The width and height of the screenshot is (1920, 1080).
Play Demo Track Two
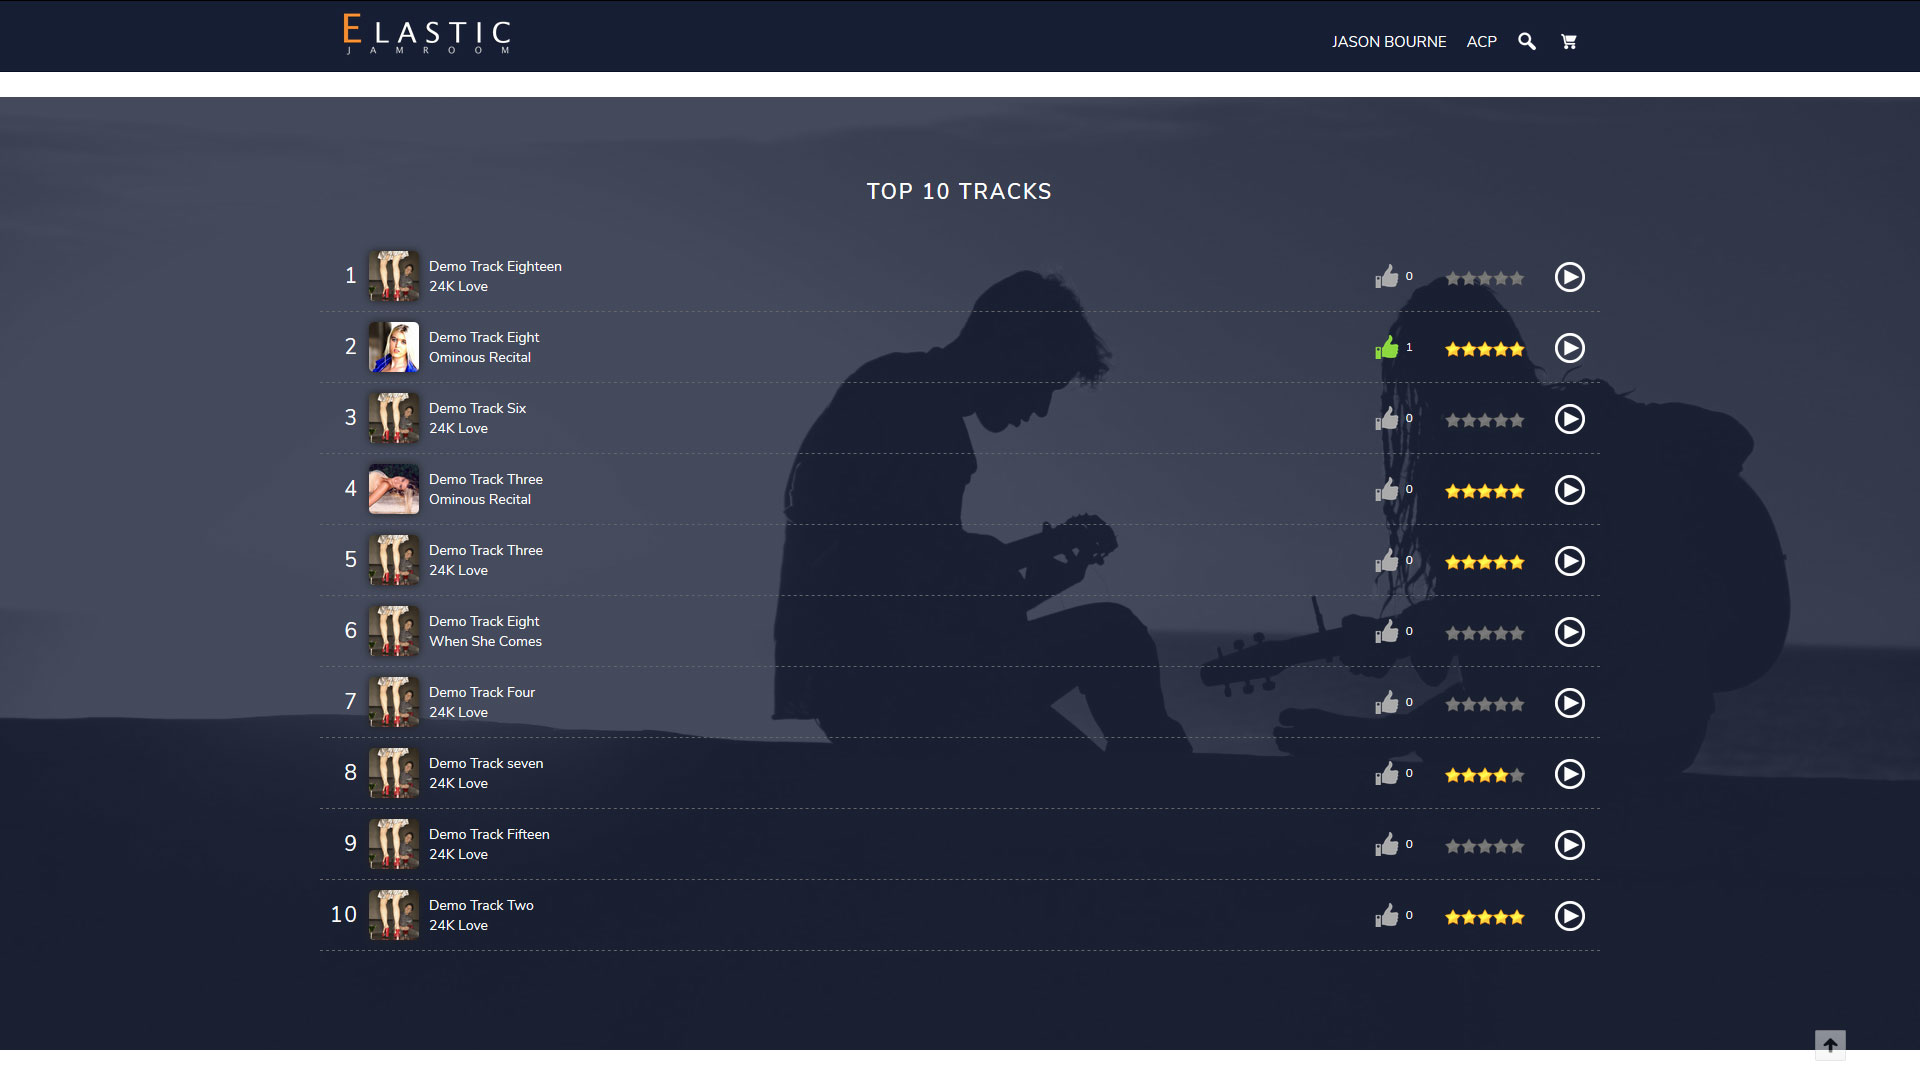click(x=1569, y=916)
